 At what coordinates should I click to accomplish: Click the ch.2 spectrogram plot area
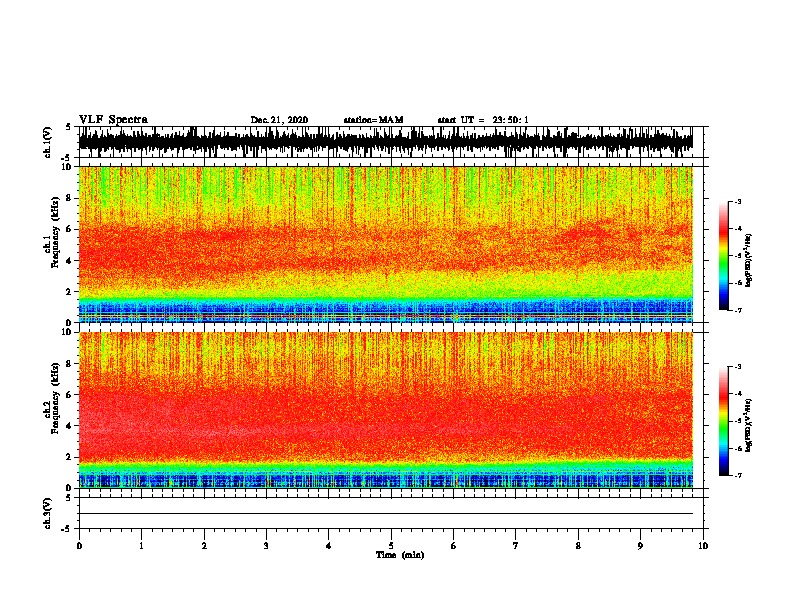click(386, 410)
